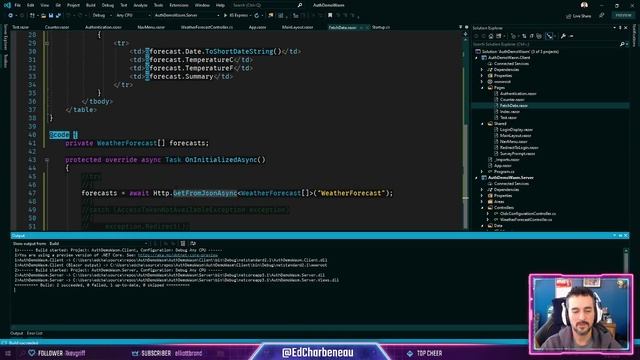This screenshot has width=640, height=360.
Task: Switch to the MainLayout.razor editor tab
Action: coord(298,27)
